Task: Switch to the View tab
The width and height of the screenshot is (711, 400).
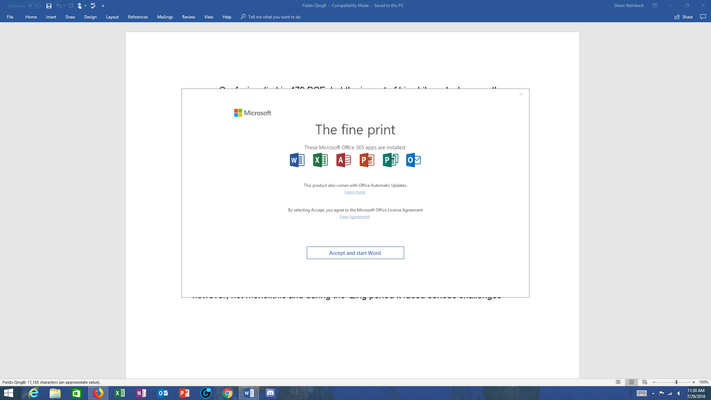Action: point(208,17)
